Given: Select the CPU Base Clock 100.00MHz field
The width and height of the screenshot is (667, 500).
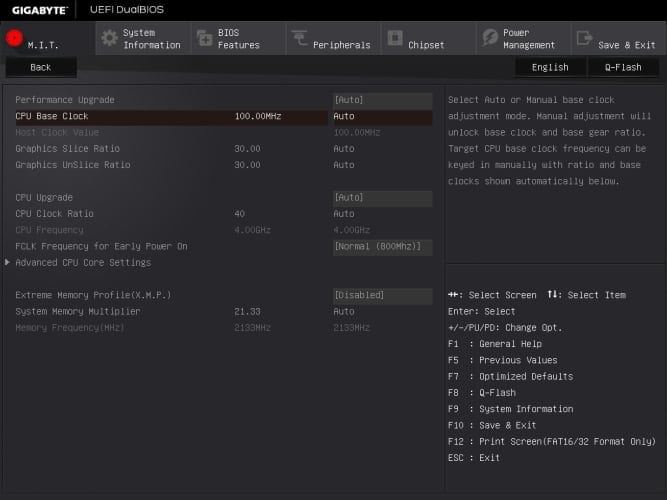Looking at the screenshot, I should pos(258,117).
